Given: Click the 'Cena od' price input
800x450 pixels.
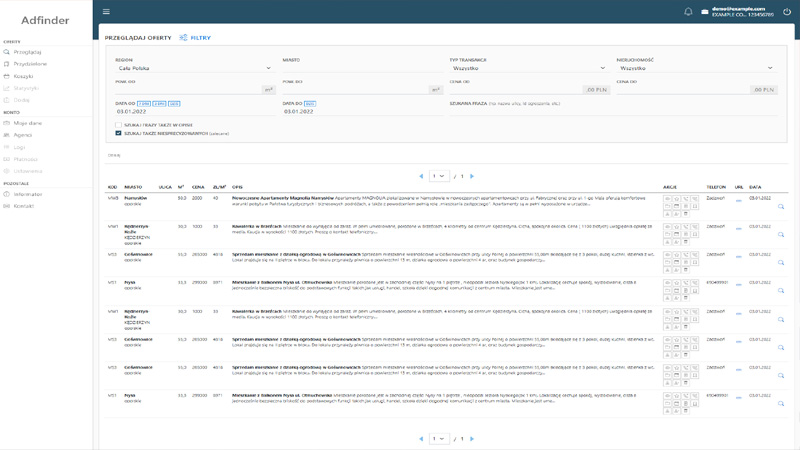Looking at the screenshot, I should click(x=516, y=89).
